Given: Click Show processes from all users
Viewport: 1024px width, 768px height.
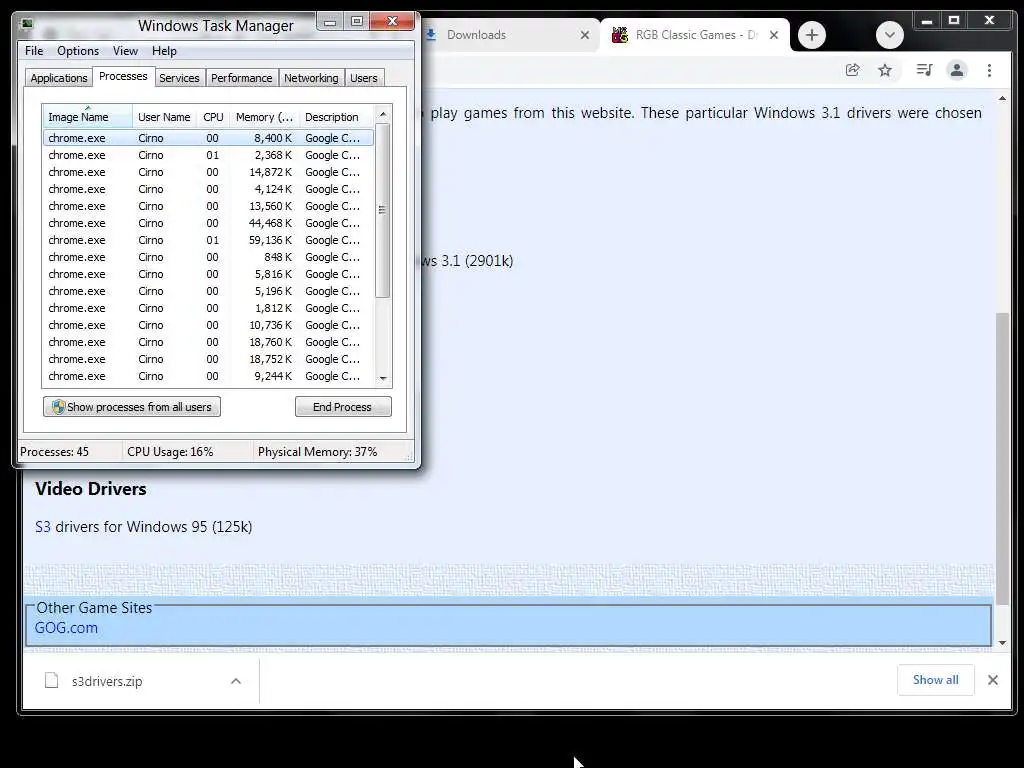Looking at the screenshot, I should coord(132,407).
